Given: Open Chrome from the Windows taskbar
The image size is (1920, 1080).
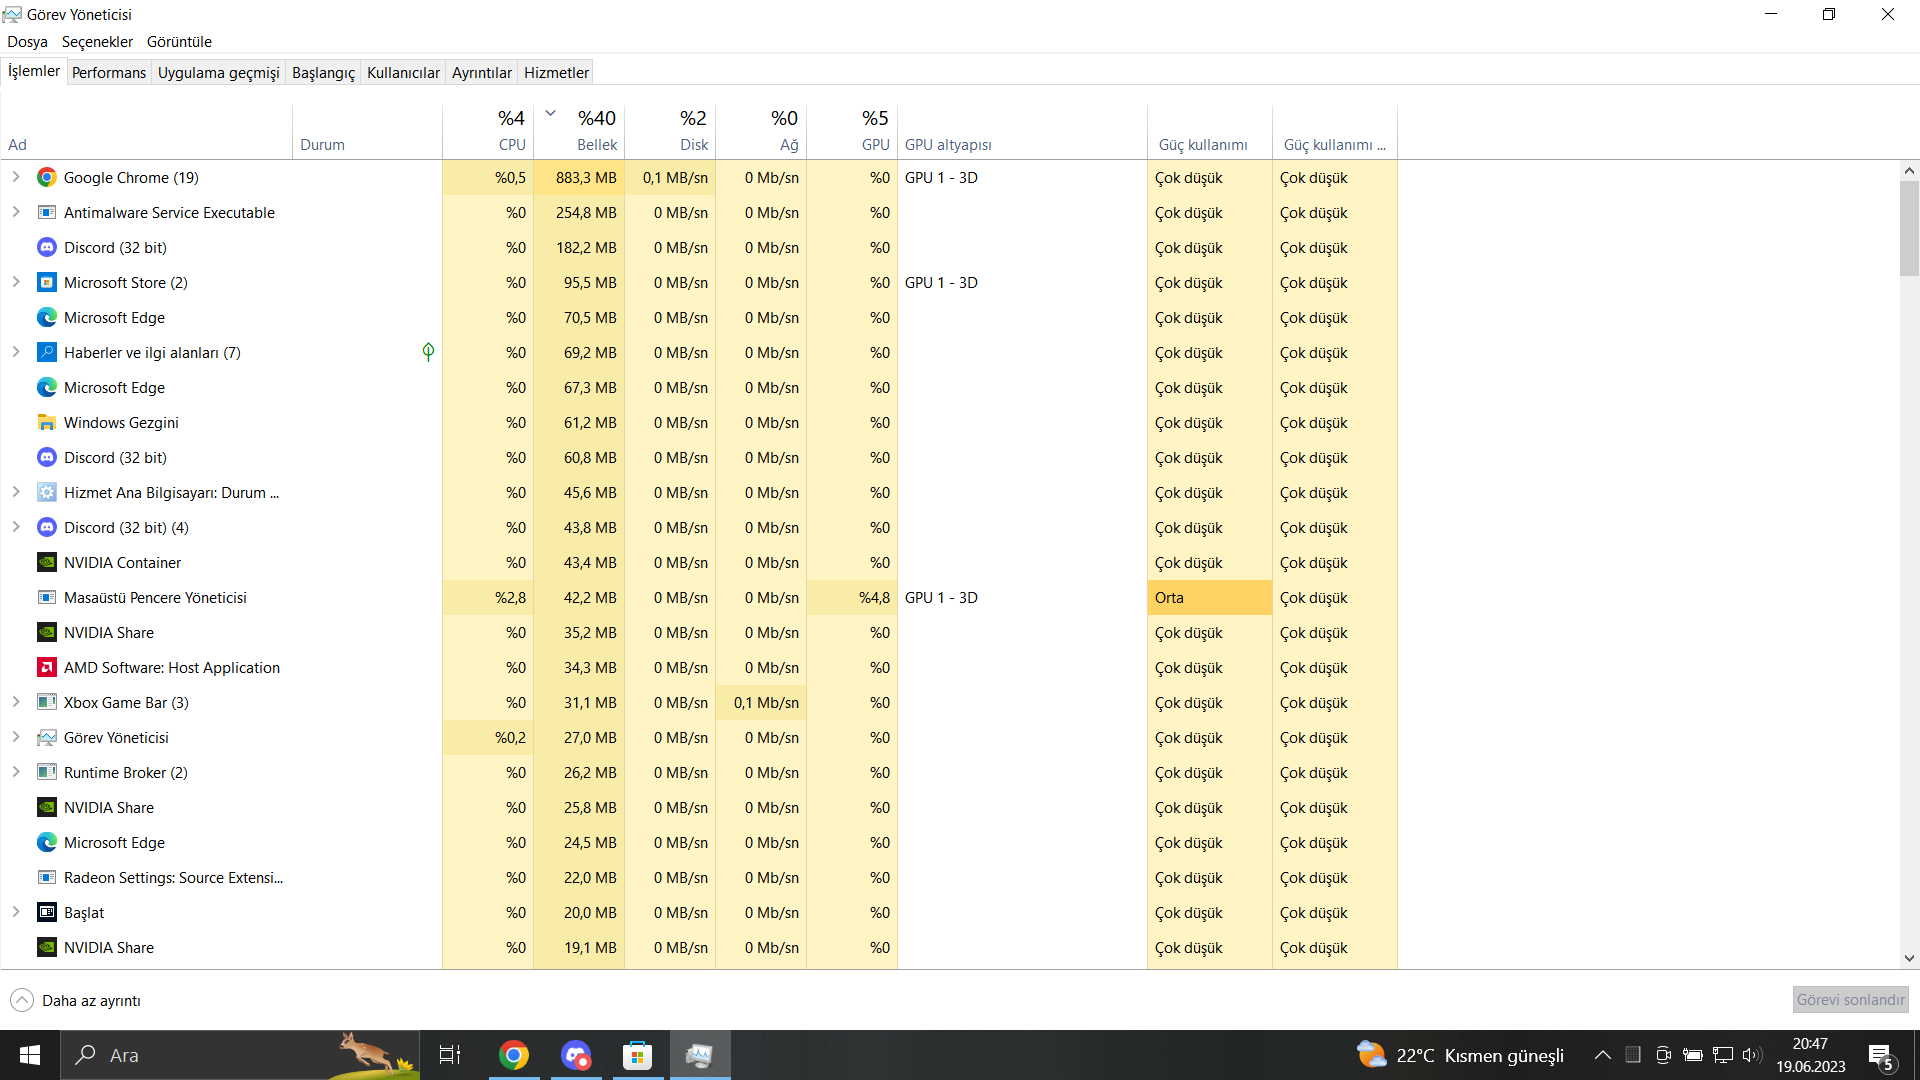Looking at the screenshot, I should click(514, 1055).
